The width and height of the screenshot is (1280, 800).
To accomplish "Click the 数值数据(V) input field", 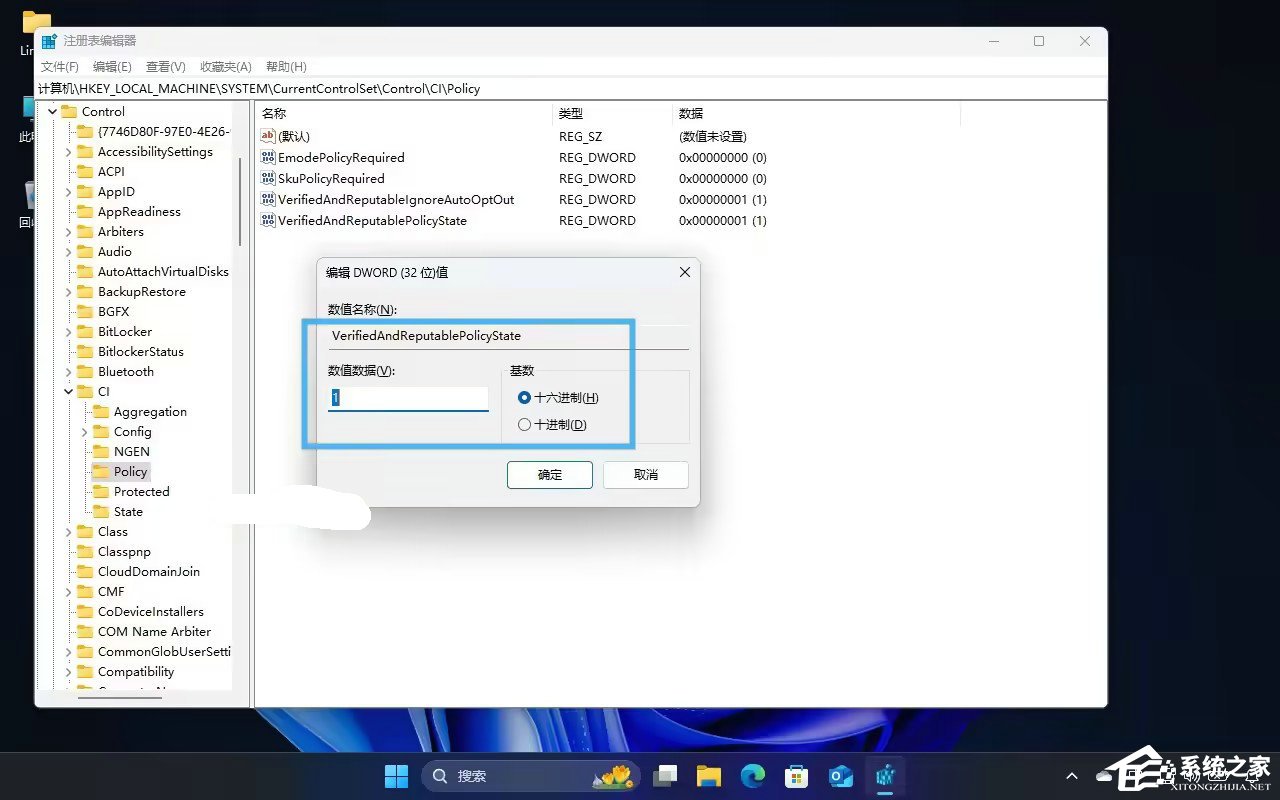I will [x=408, y=398].
